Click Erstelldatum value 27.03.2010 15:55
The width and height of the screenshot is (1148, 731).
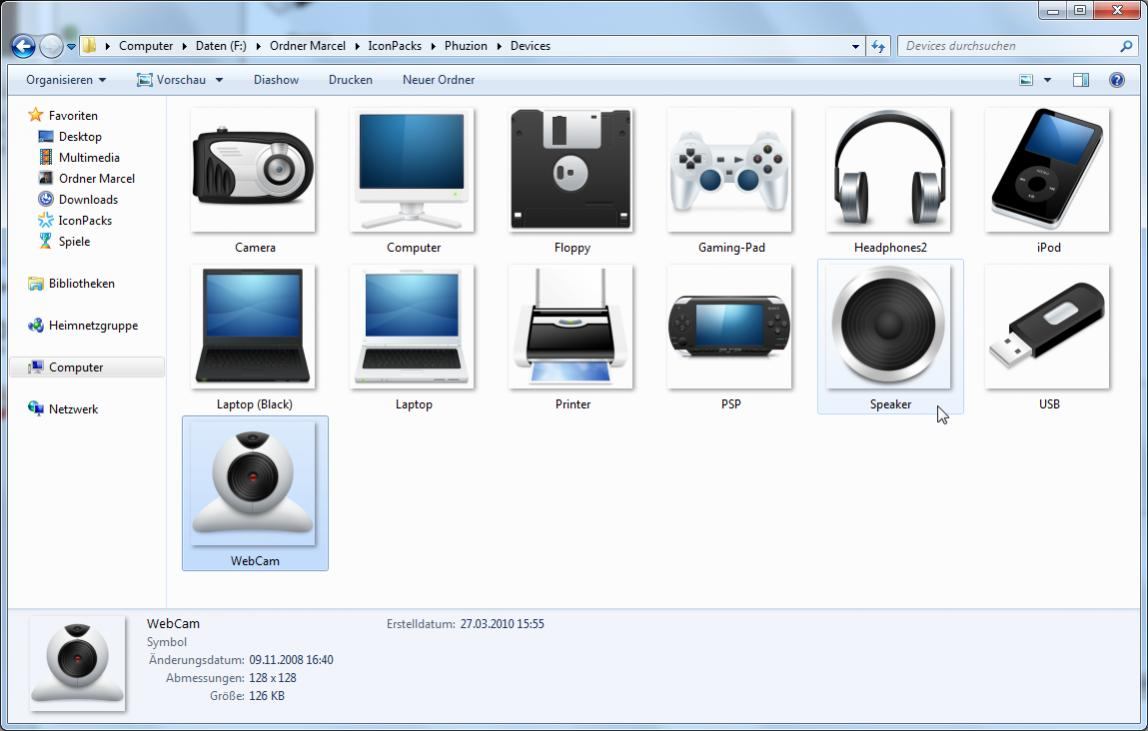pyautogui.click(x=502, y=624)
